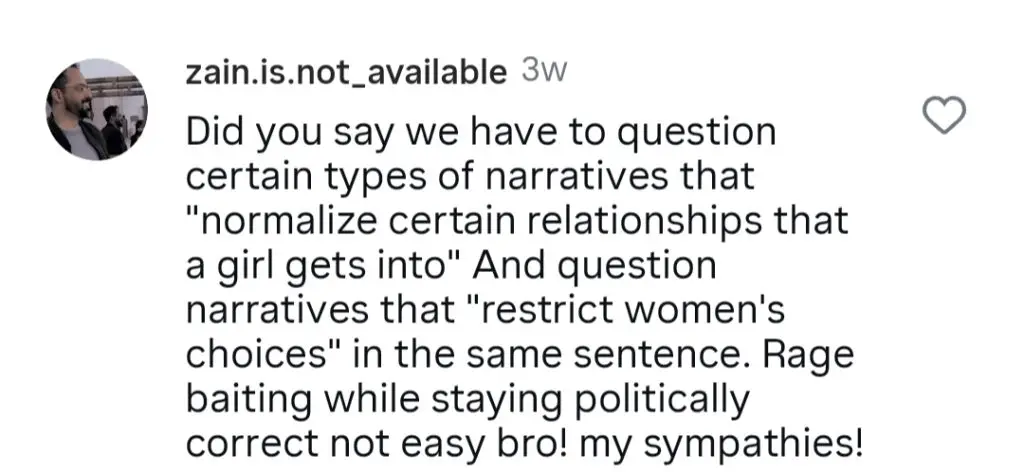Image resolution: width=1024 pixels, height=472 pixels.
Task: Open the zain.is.not_available username link
Action: pos(346,72)
